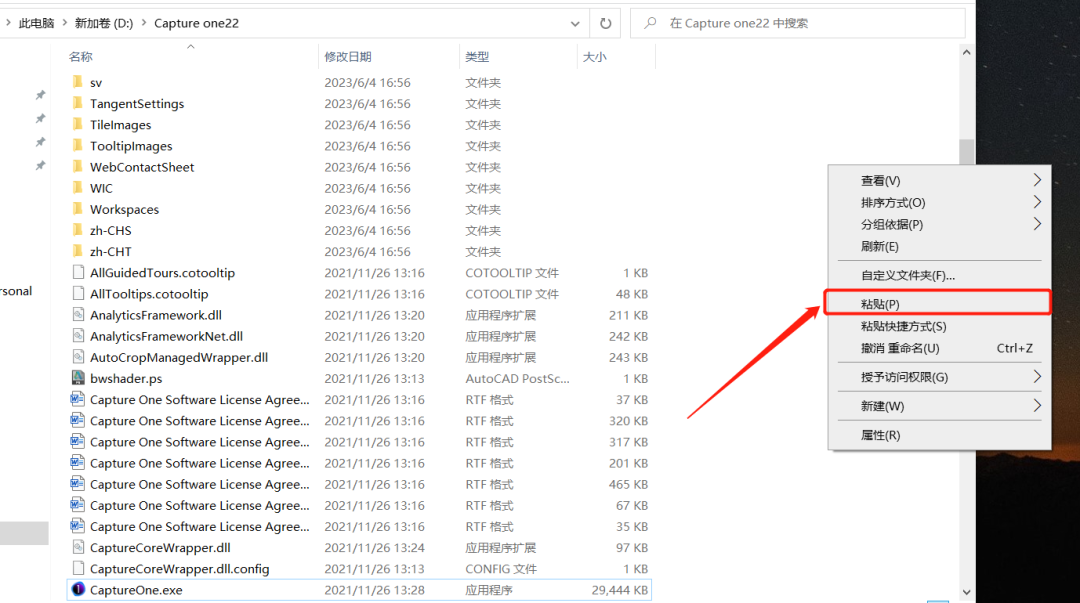
Task: Navigate to 此电脑 via the breadcrumb
Action: click(x=36, y=22)
